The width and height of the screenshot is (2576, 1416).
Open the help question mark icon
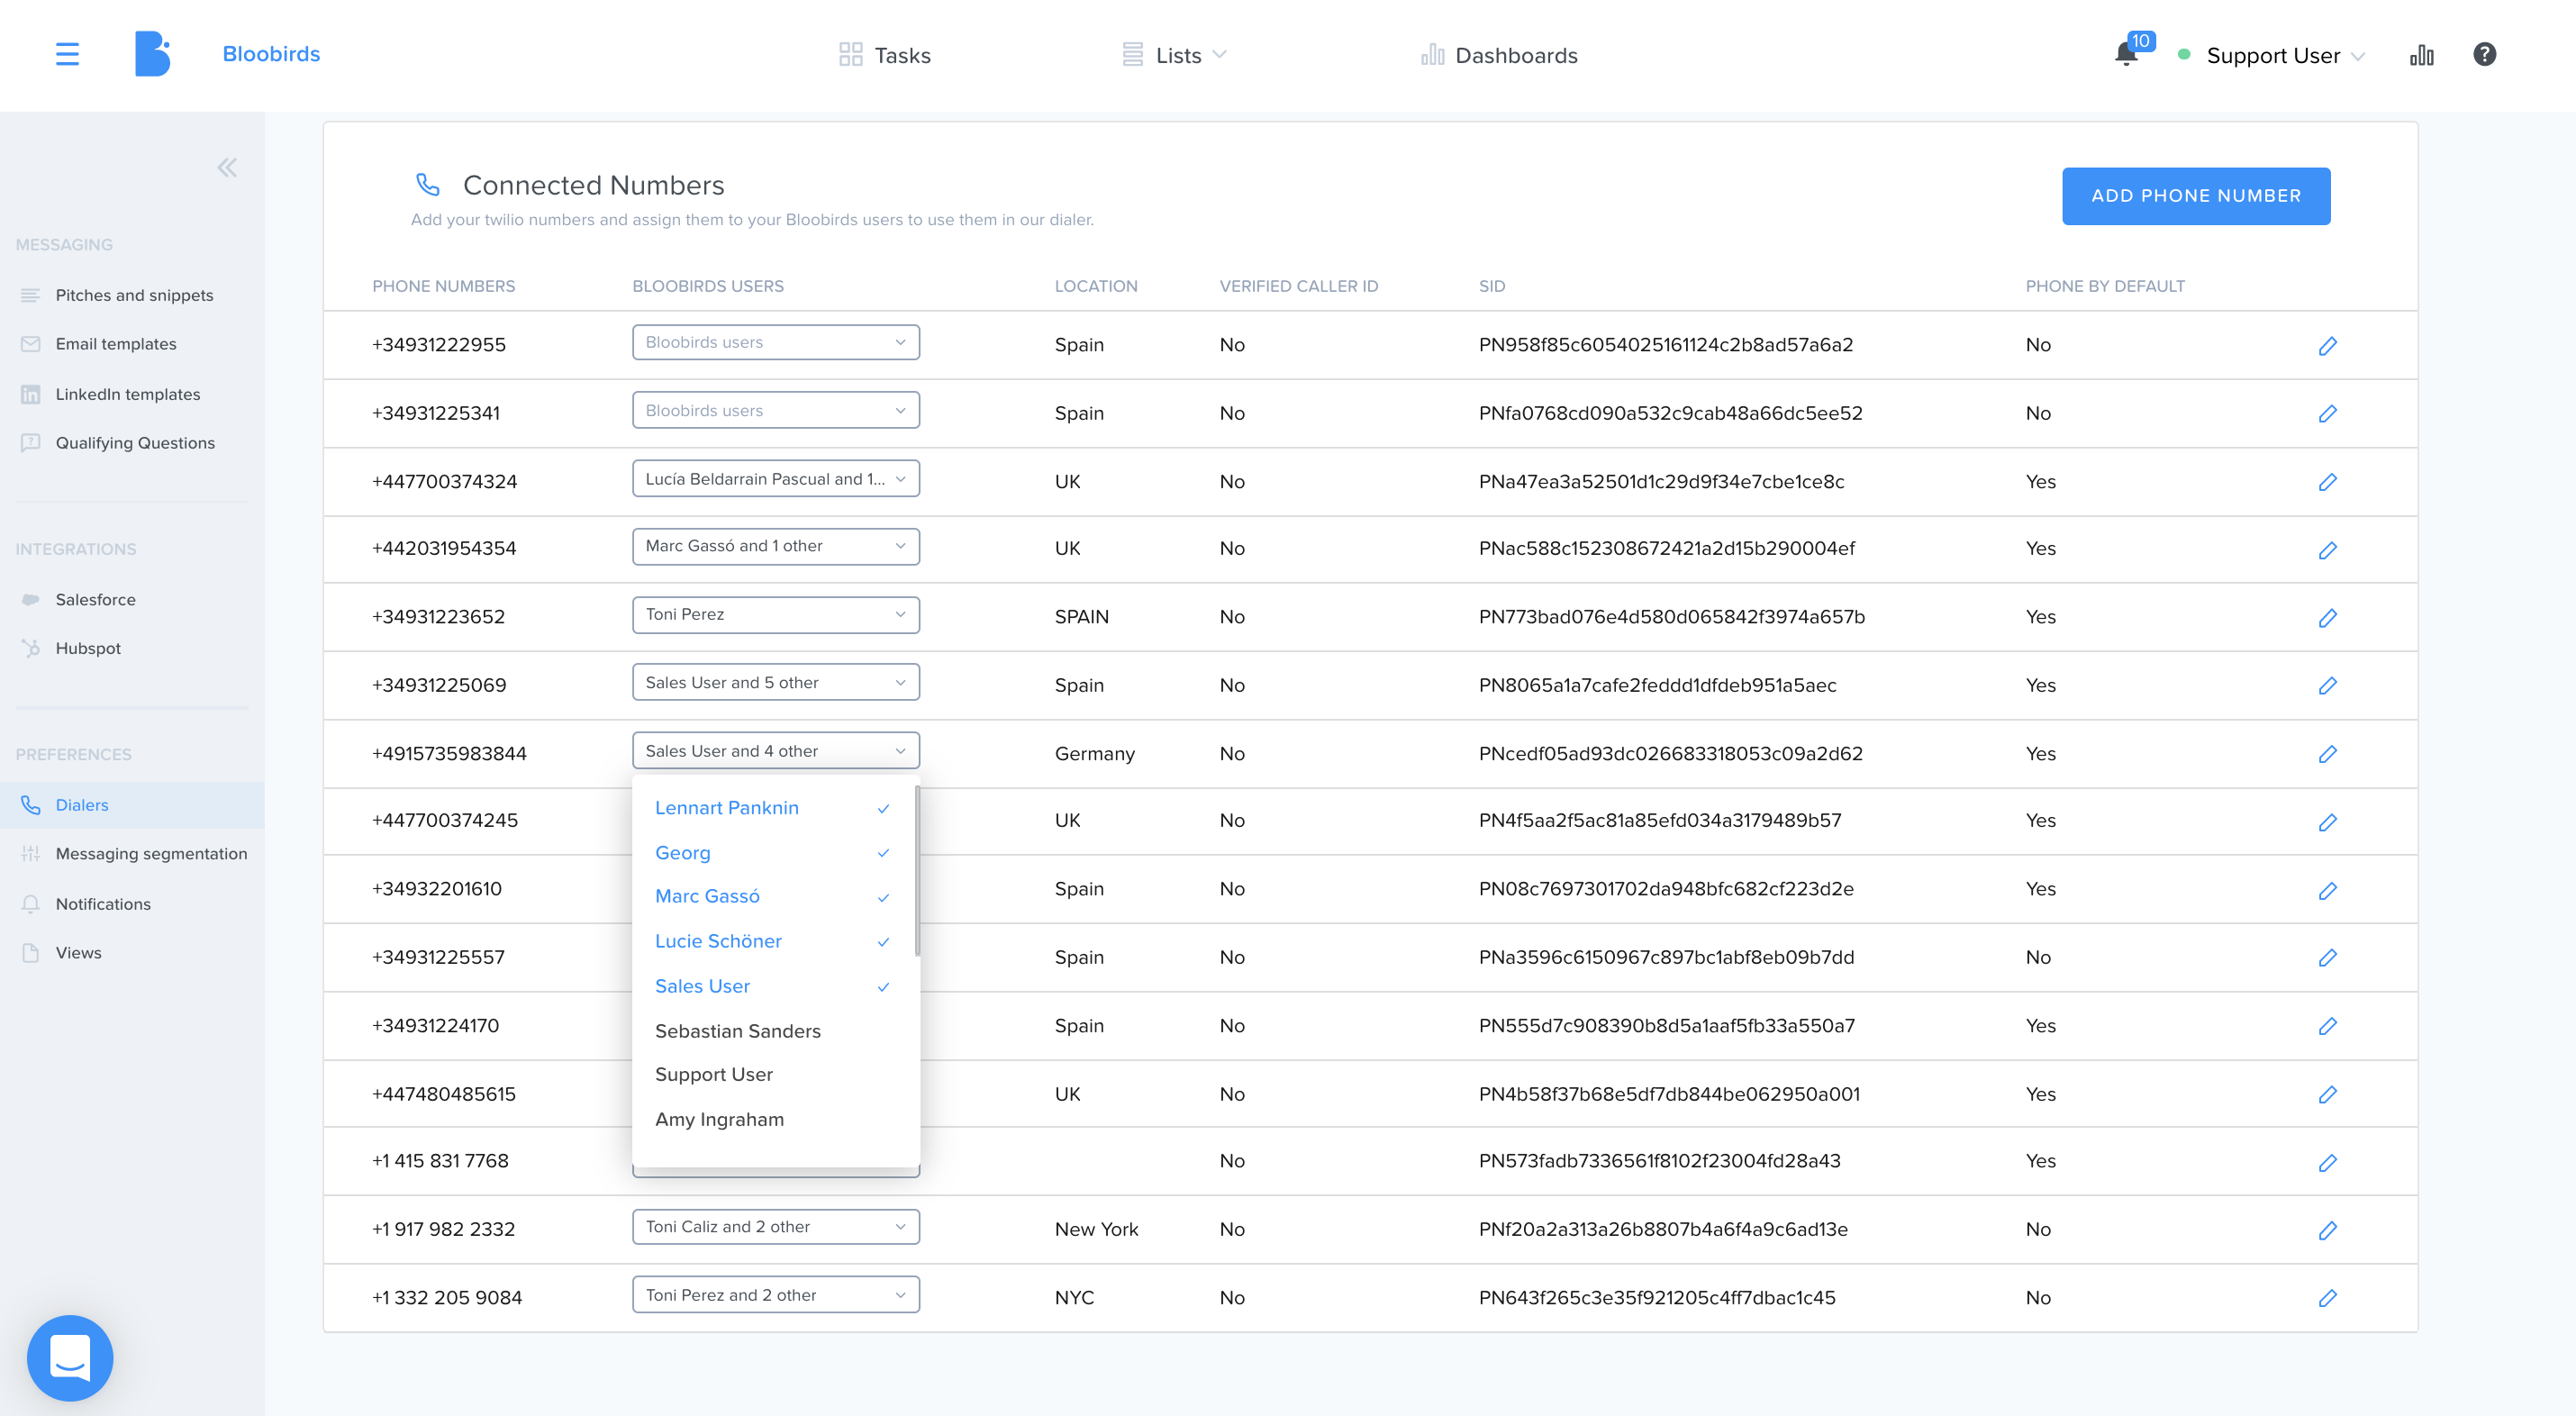pyautogui.click(x=2484, y=54)
